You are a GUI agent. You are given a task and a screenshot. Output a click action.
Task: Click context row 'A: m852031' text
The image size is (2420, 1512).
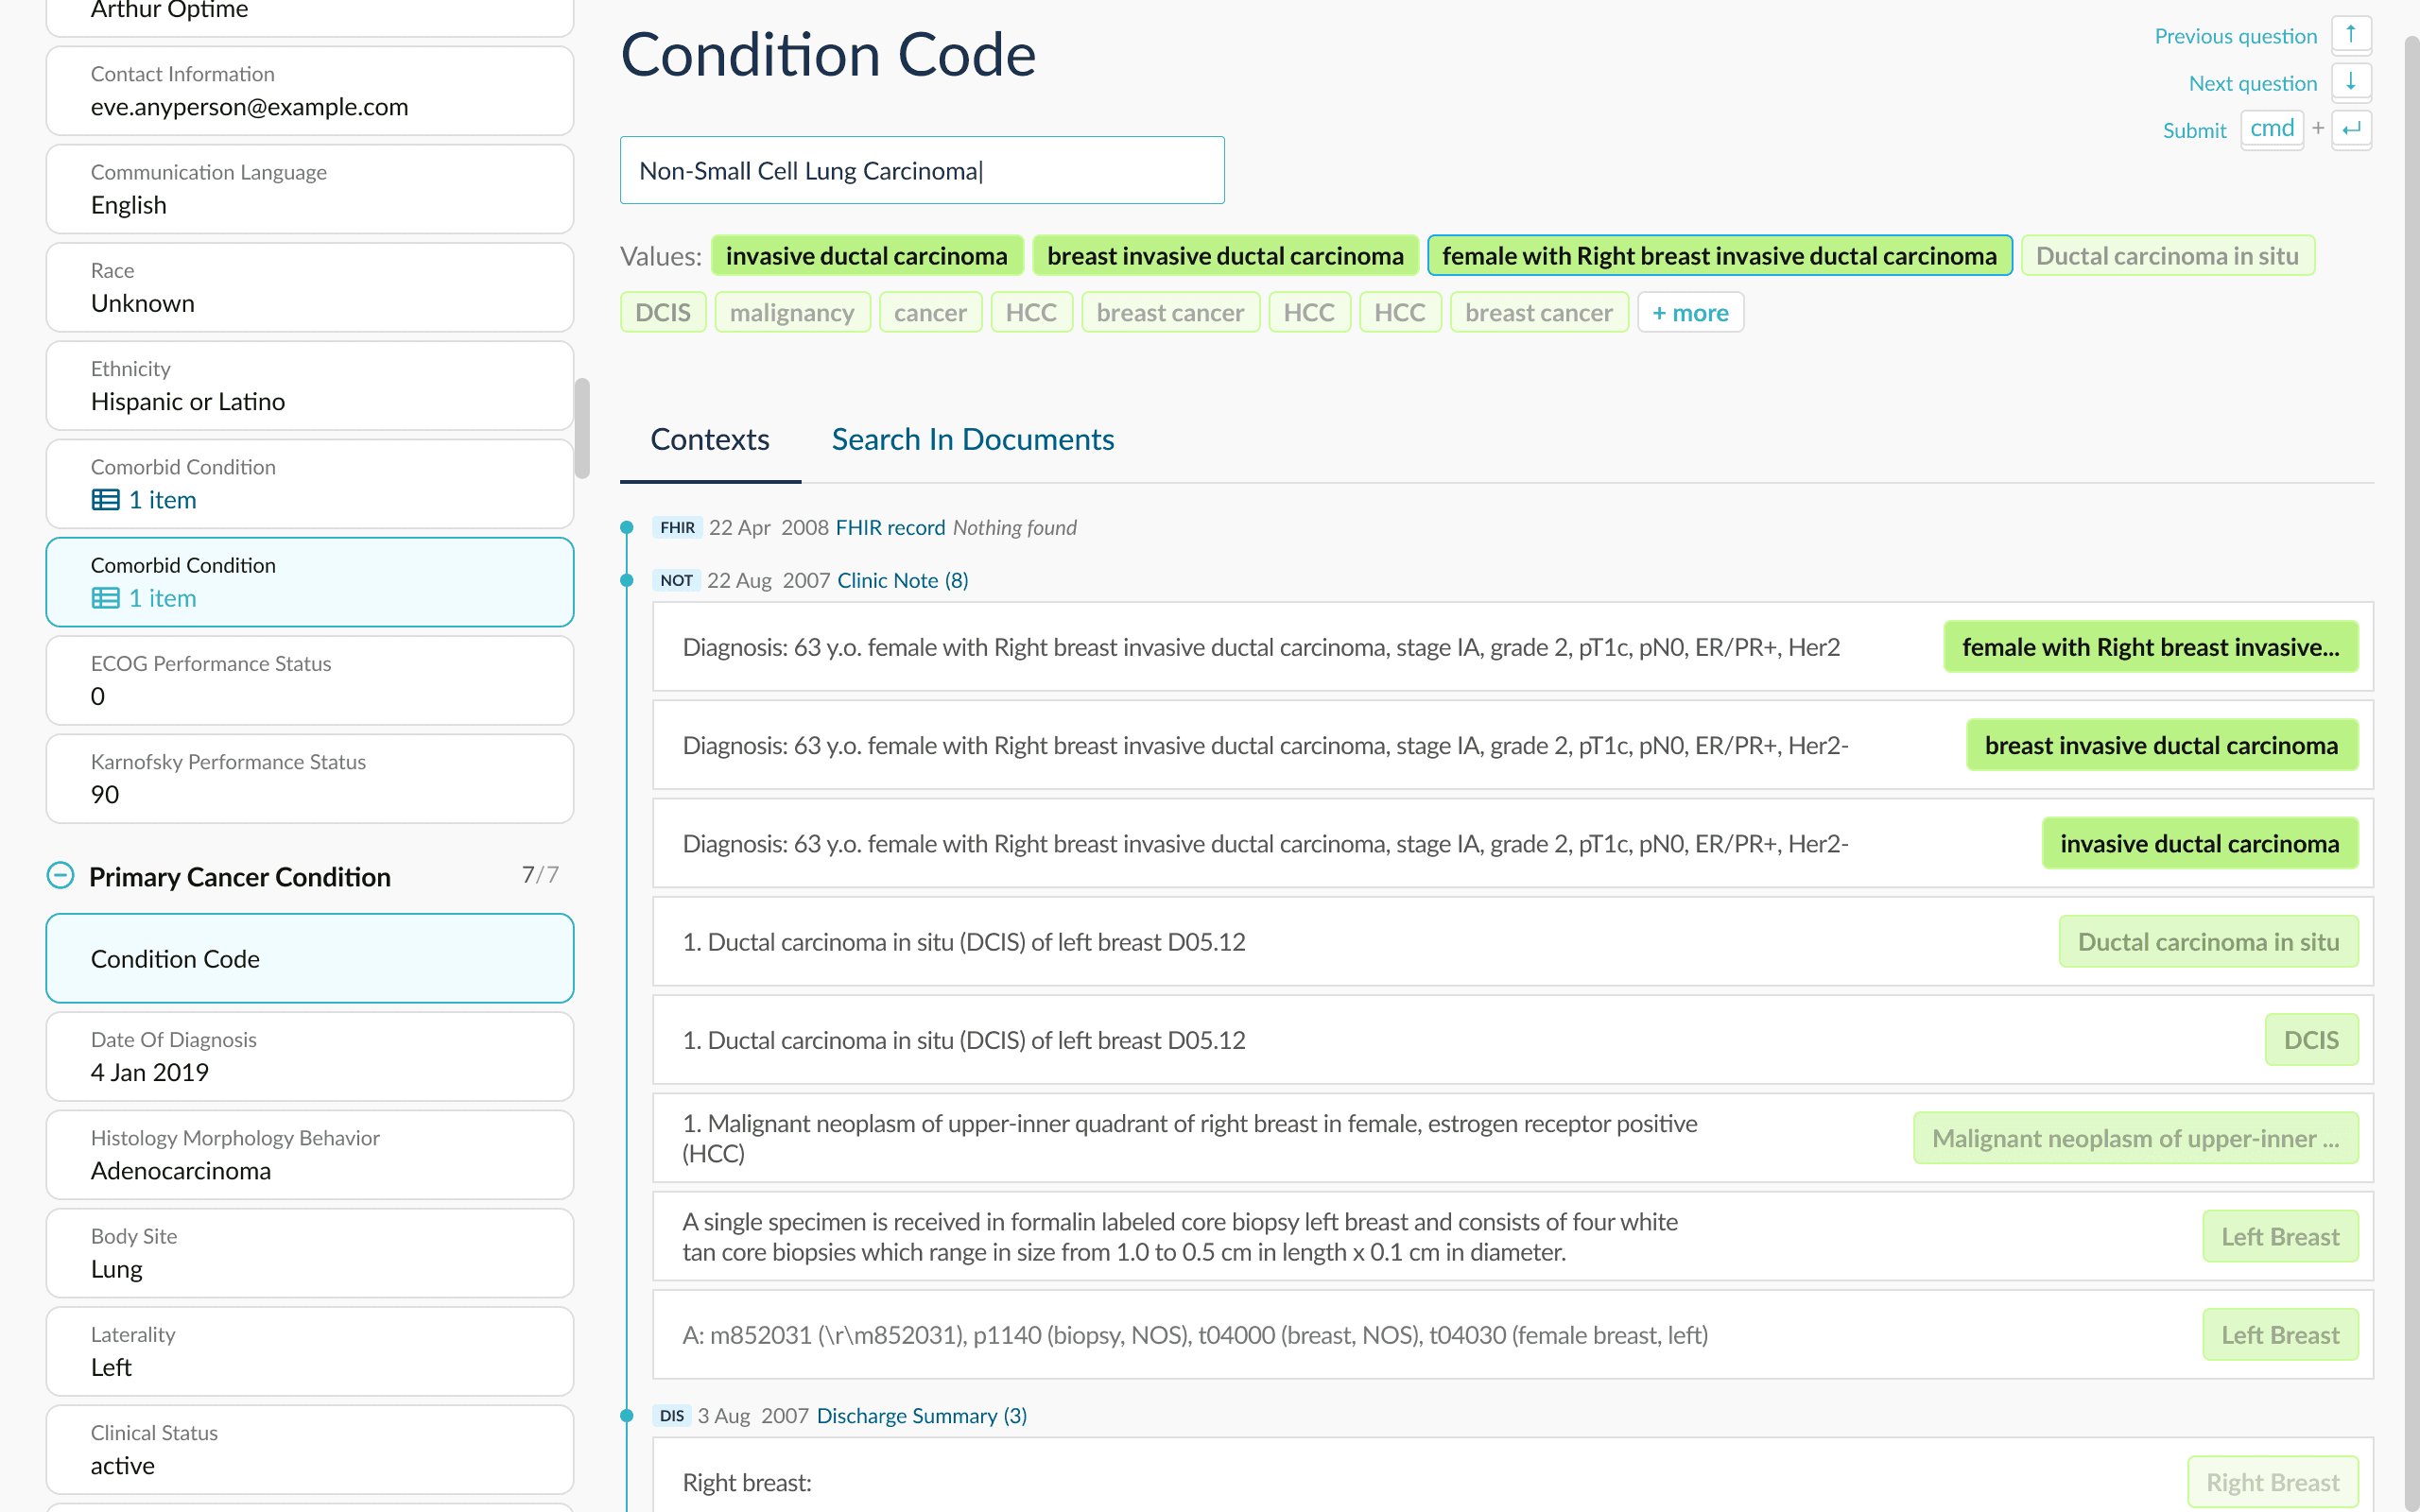[x=1194, y=1334]
